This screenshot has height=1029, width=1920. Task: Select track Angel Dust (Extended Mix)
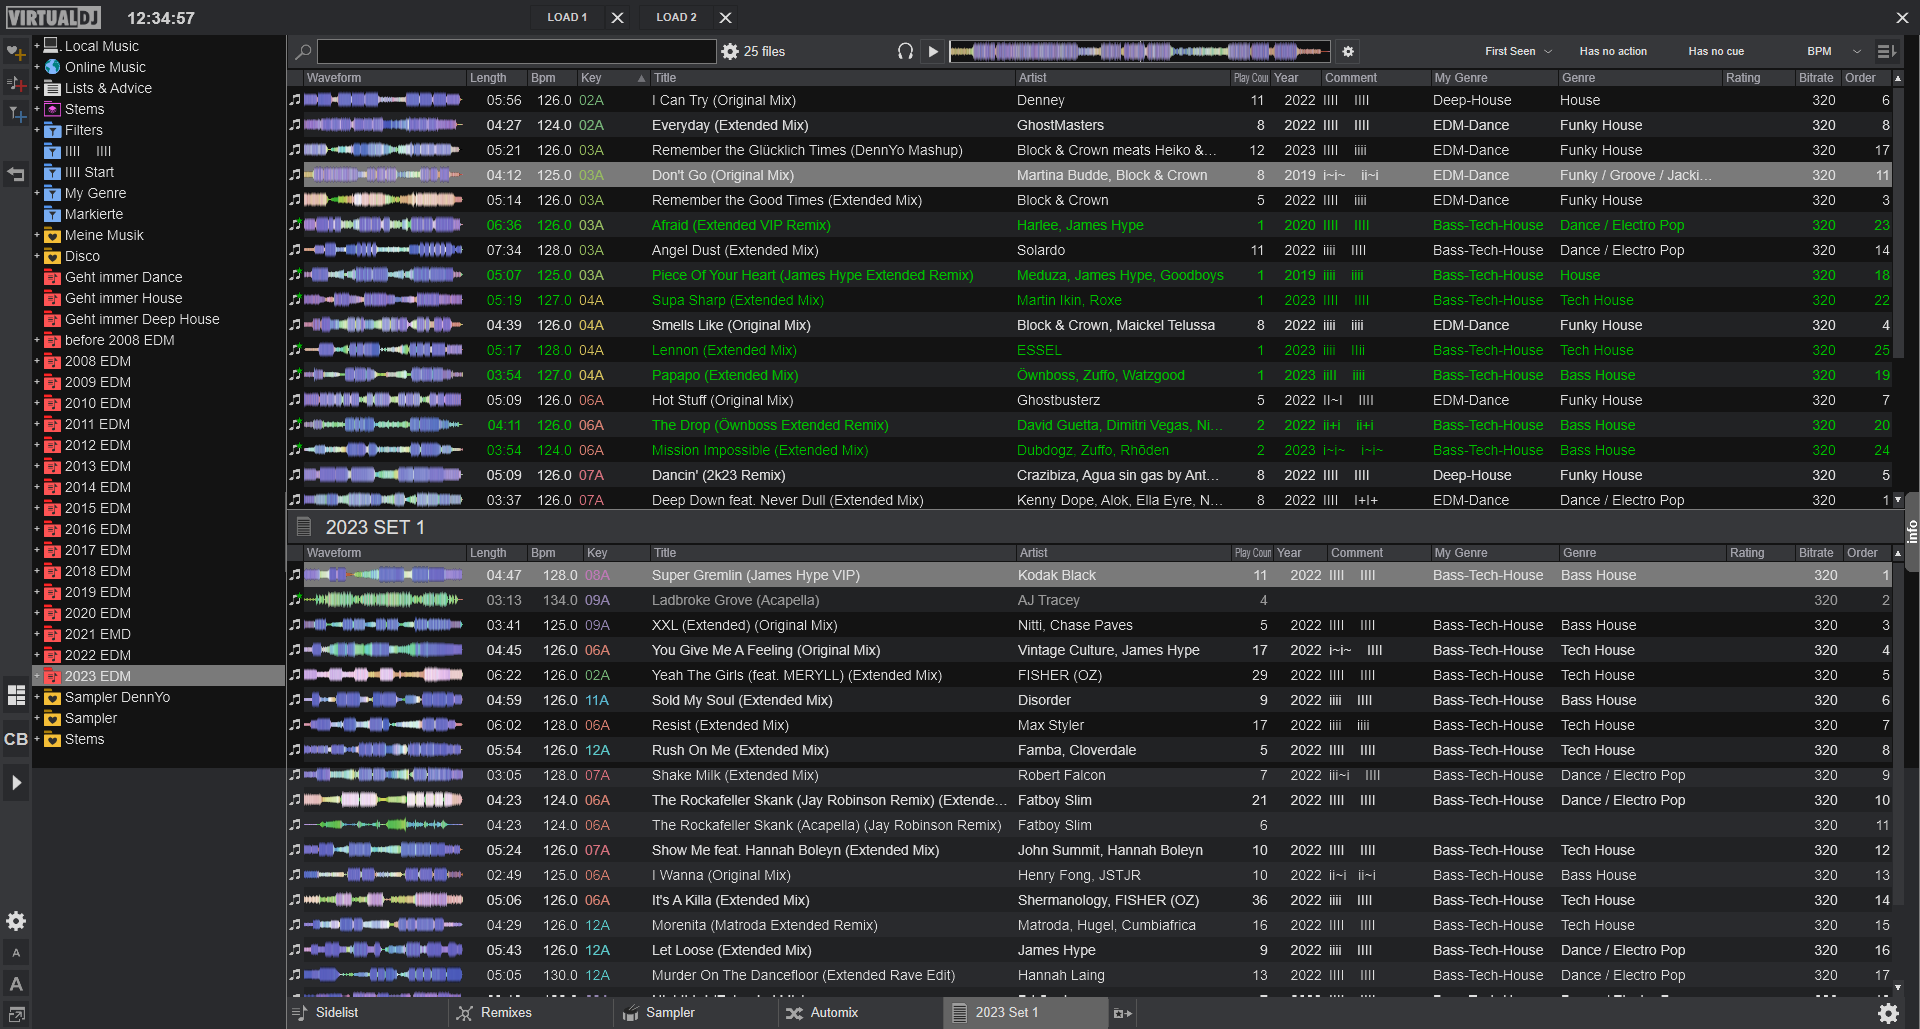[x=1090, y=250]
